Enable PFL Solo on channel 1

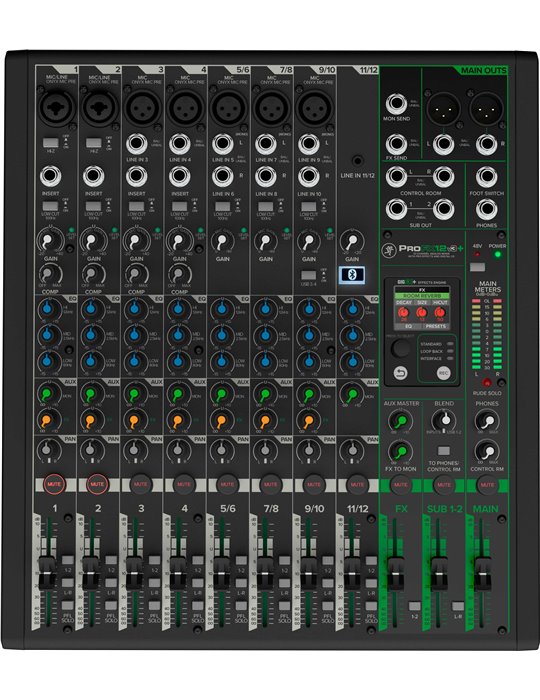pos(67,605)
